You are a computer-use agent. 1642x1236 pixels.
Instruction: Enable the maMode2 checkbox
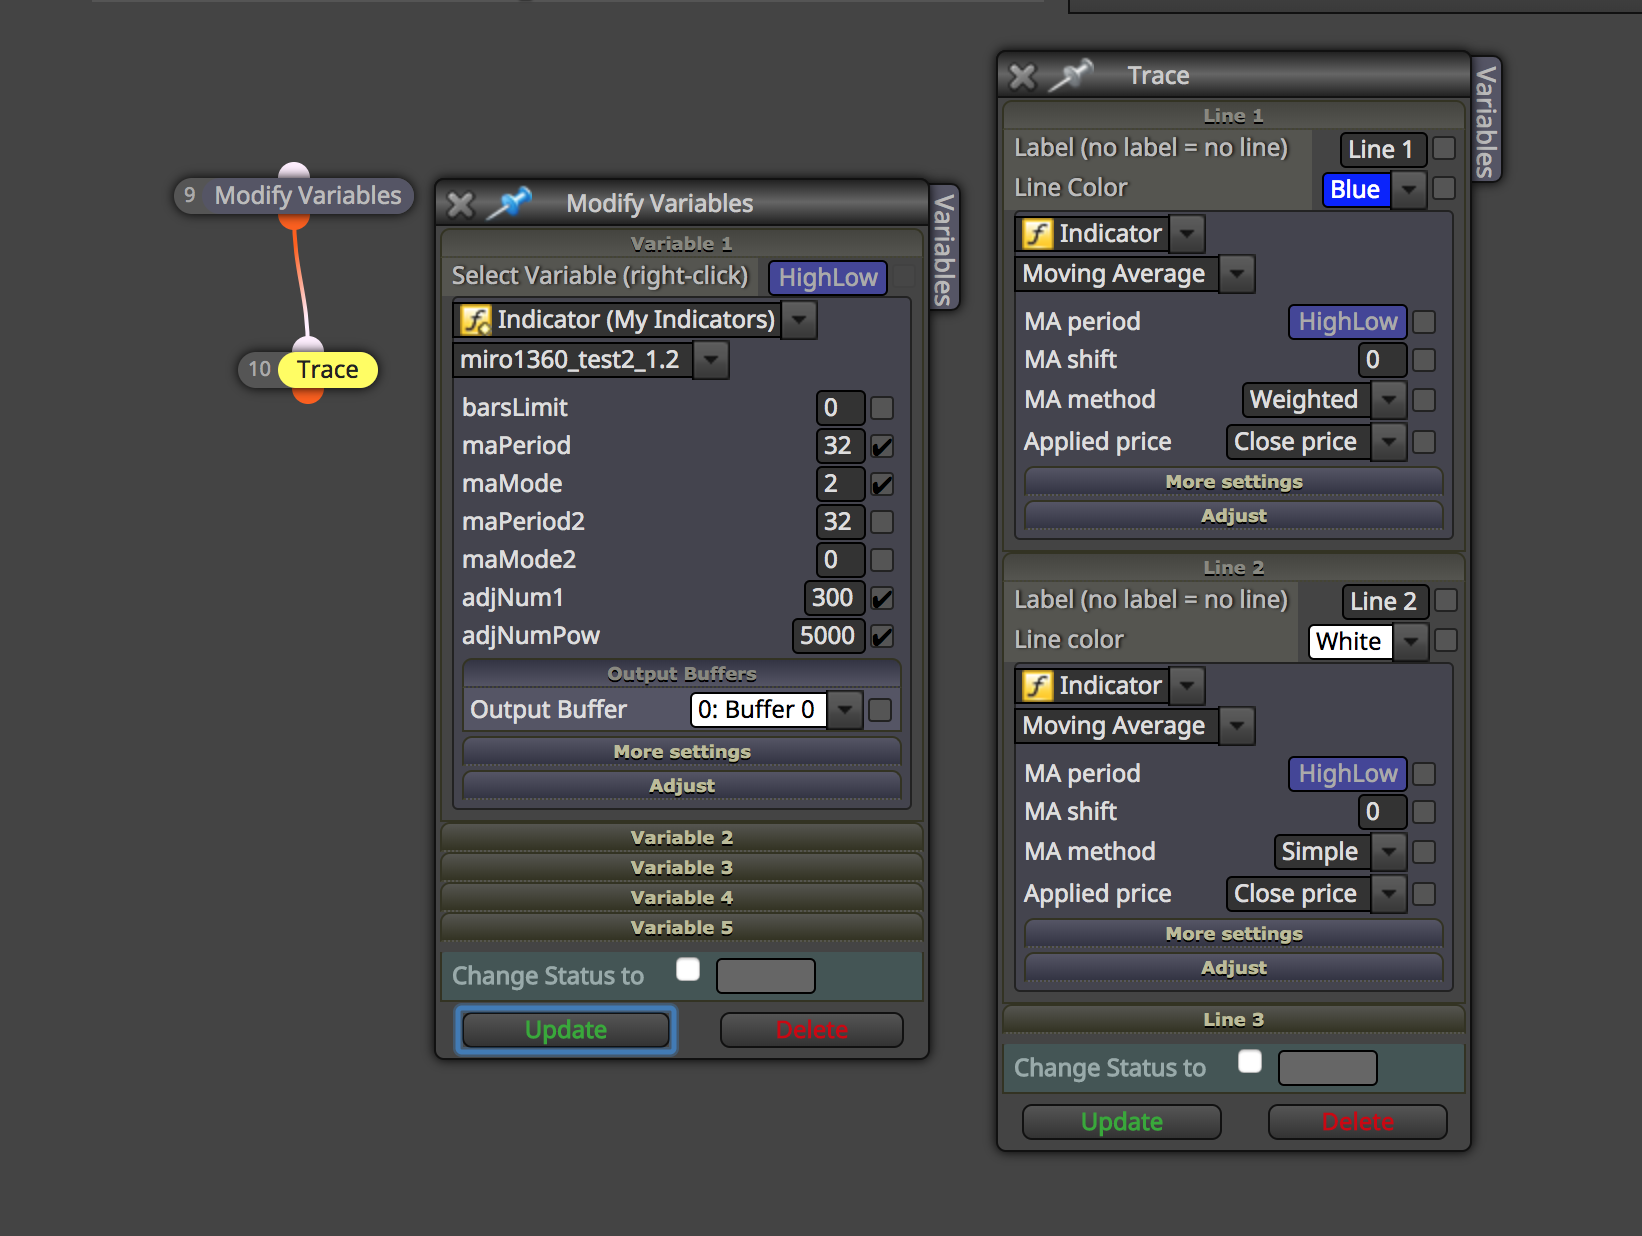pos(882,560)
